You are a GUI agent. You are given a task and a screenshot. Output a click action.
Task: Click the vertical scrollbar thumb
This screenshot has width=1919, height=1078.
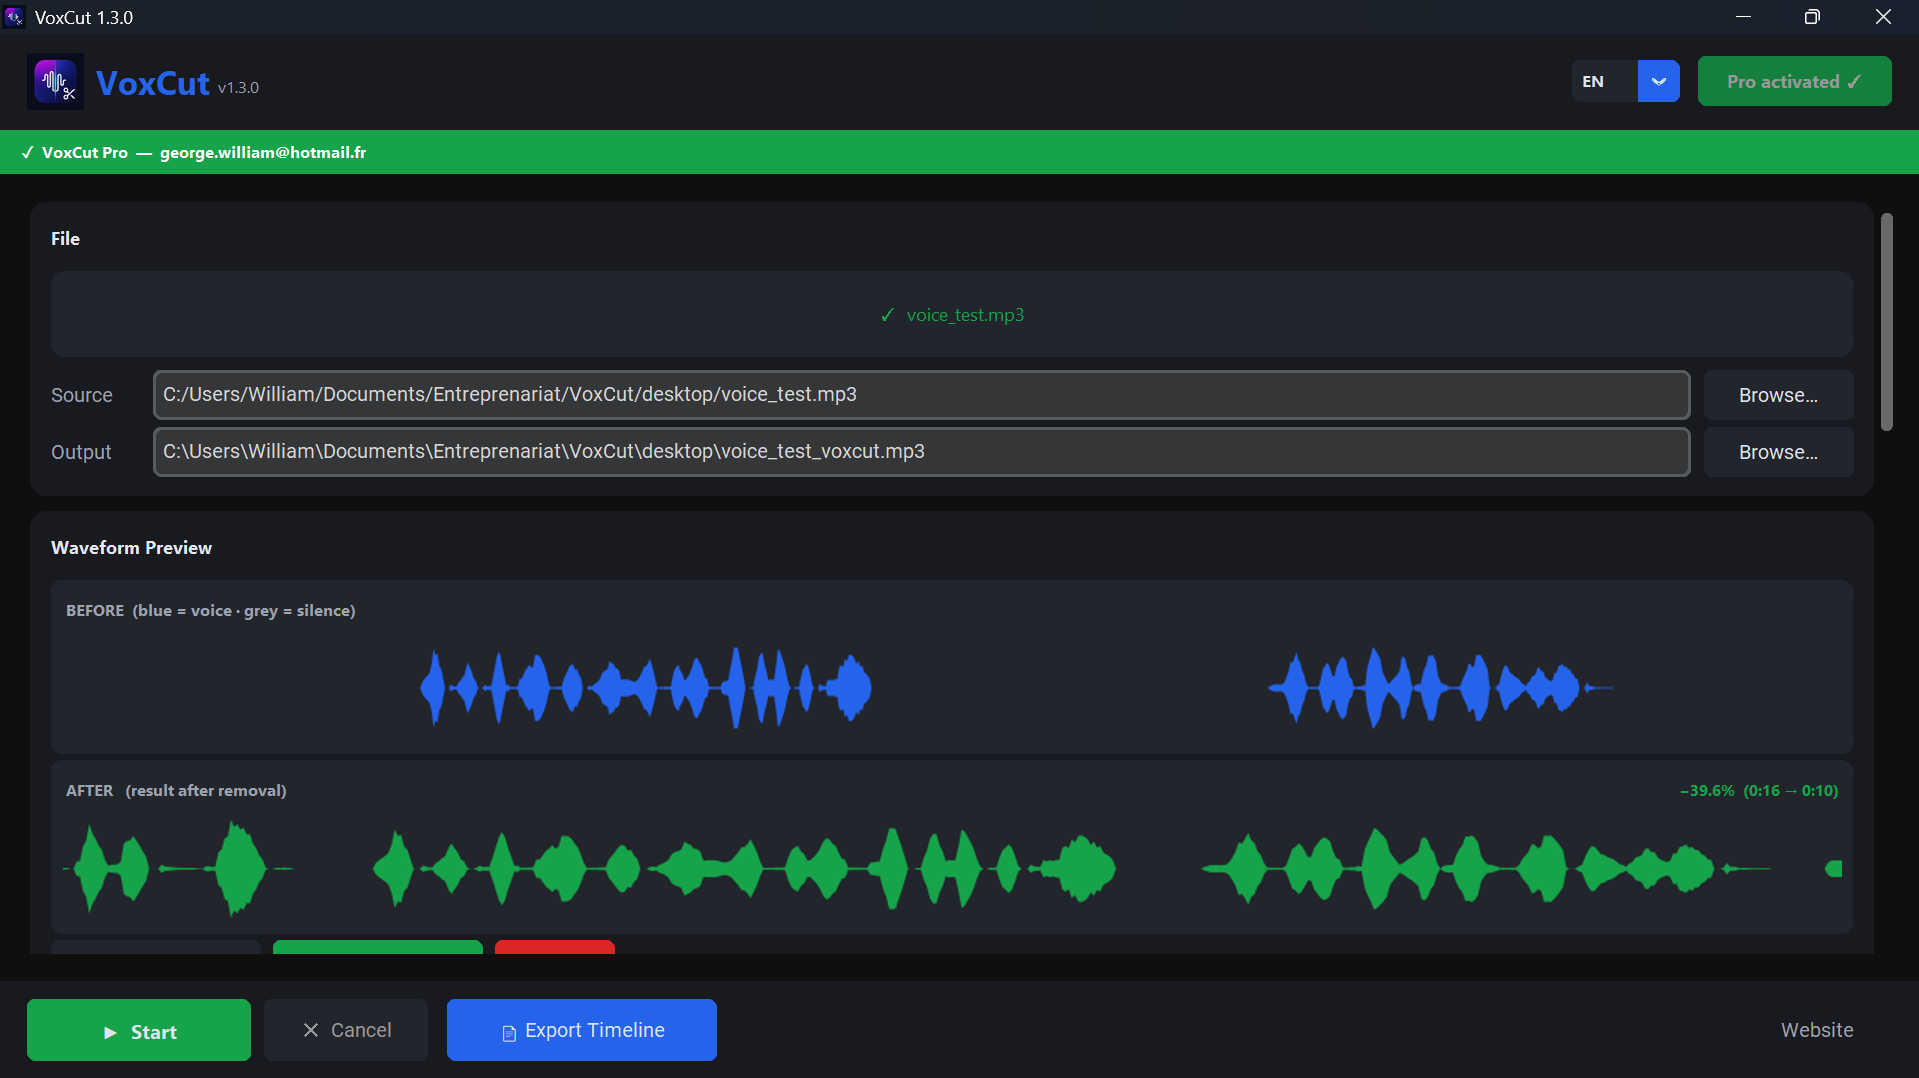(1886, 322)
